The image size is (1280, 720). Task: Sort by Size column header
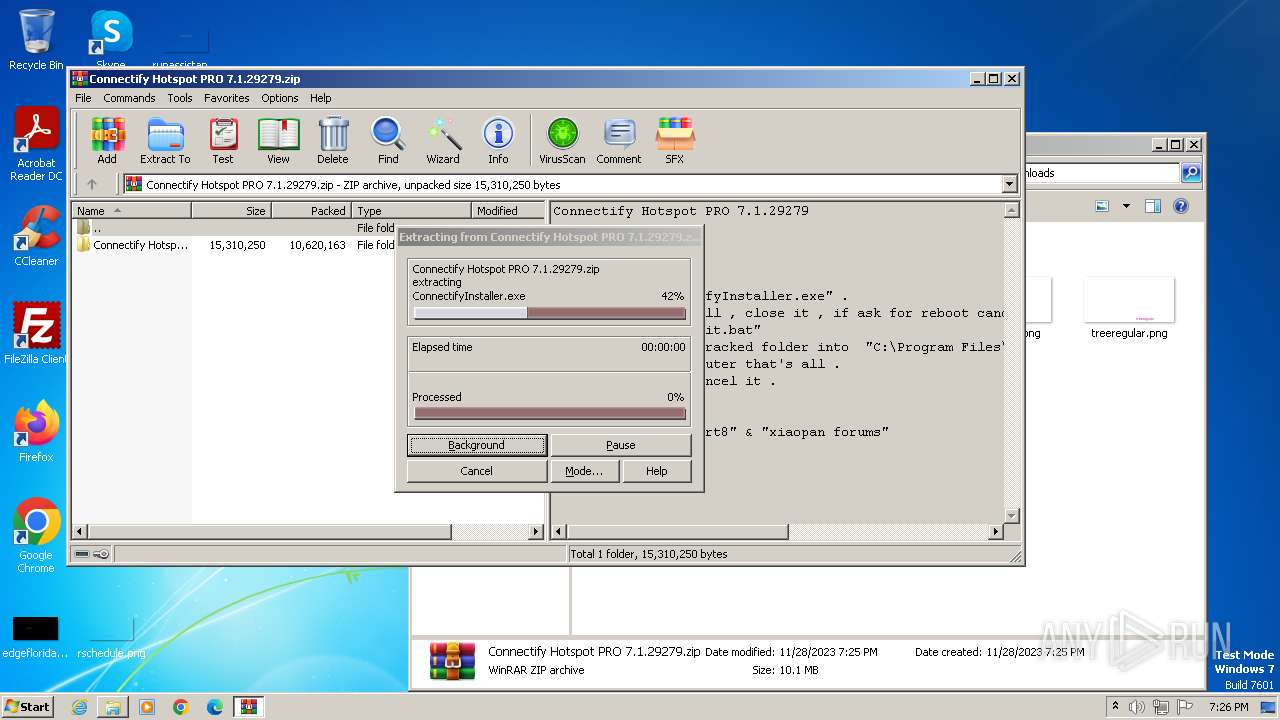(231, 210)
